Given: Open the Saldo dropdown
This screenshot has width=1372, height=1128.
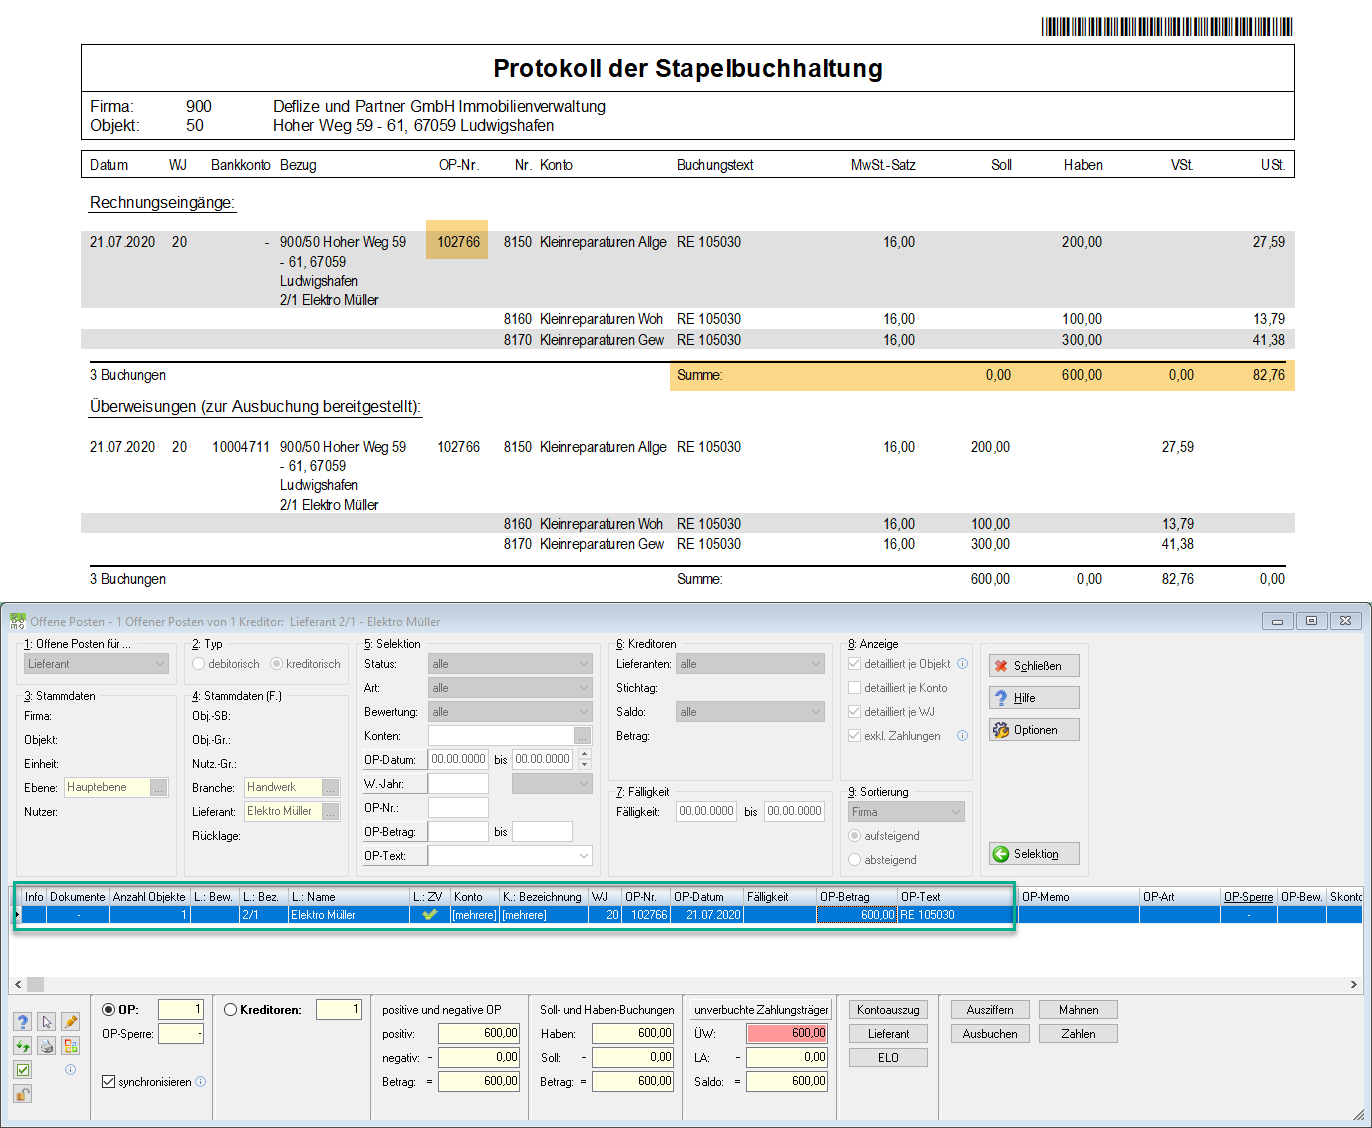Looking at the screenshot, I should (750, 712).
